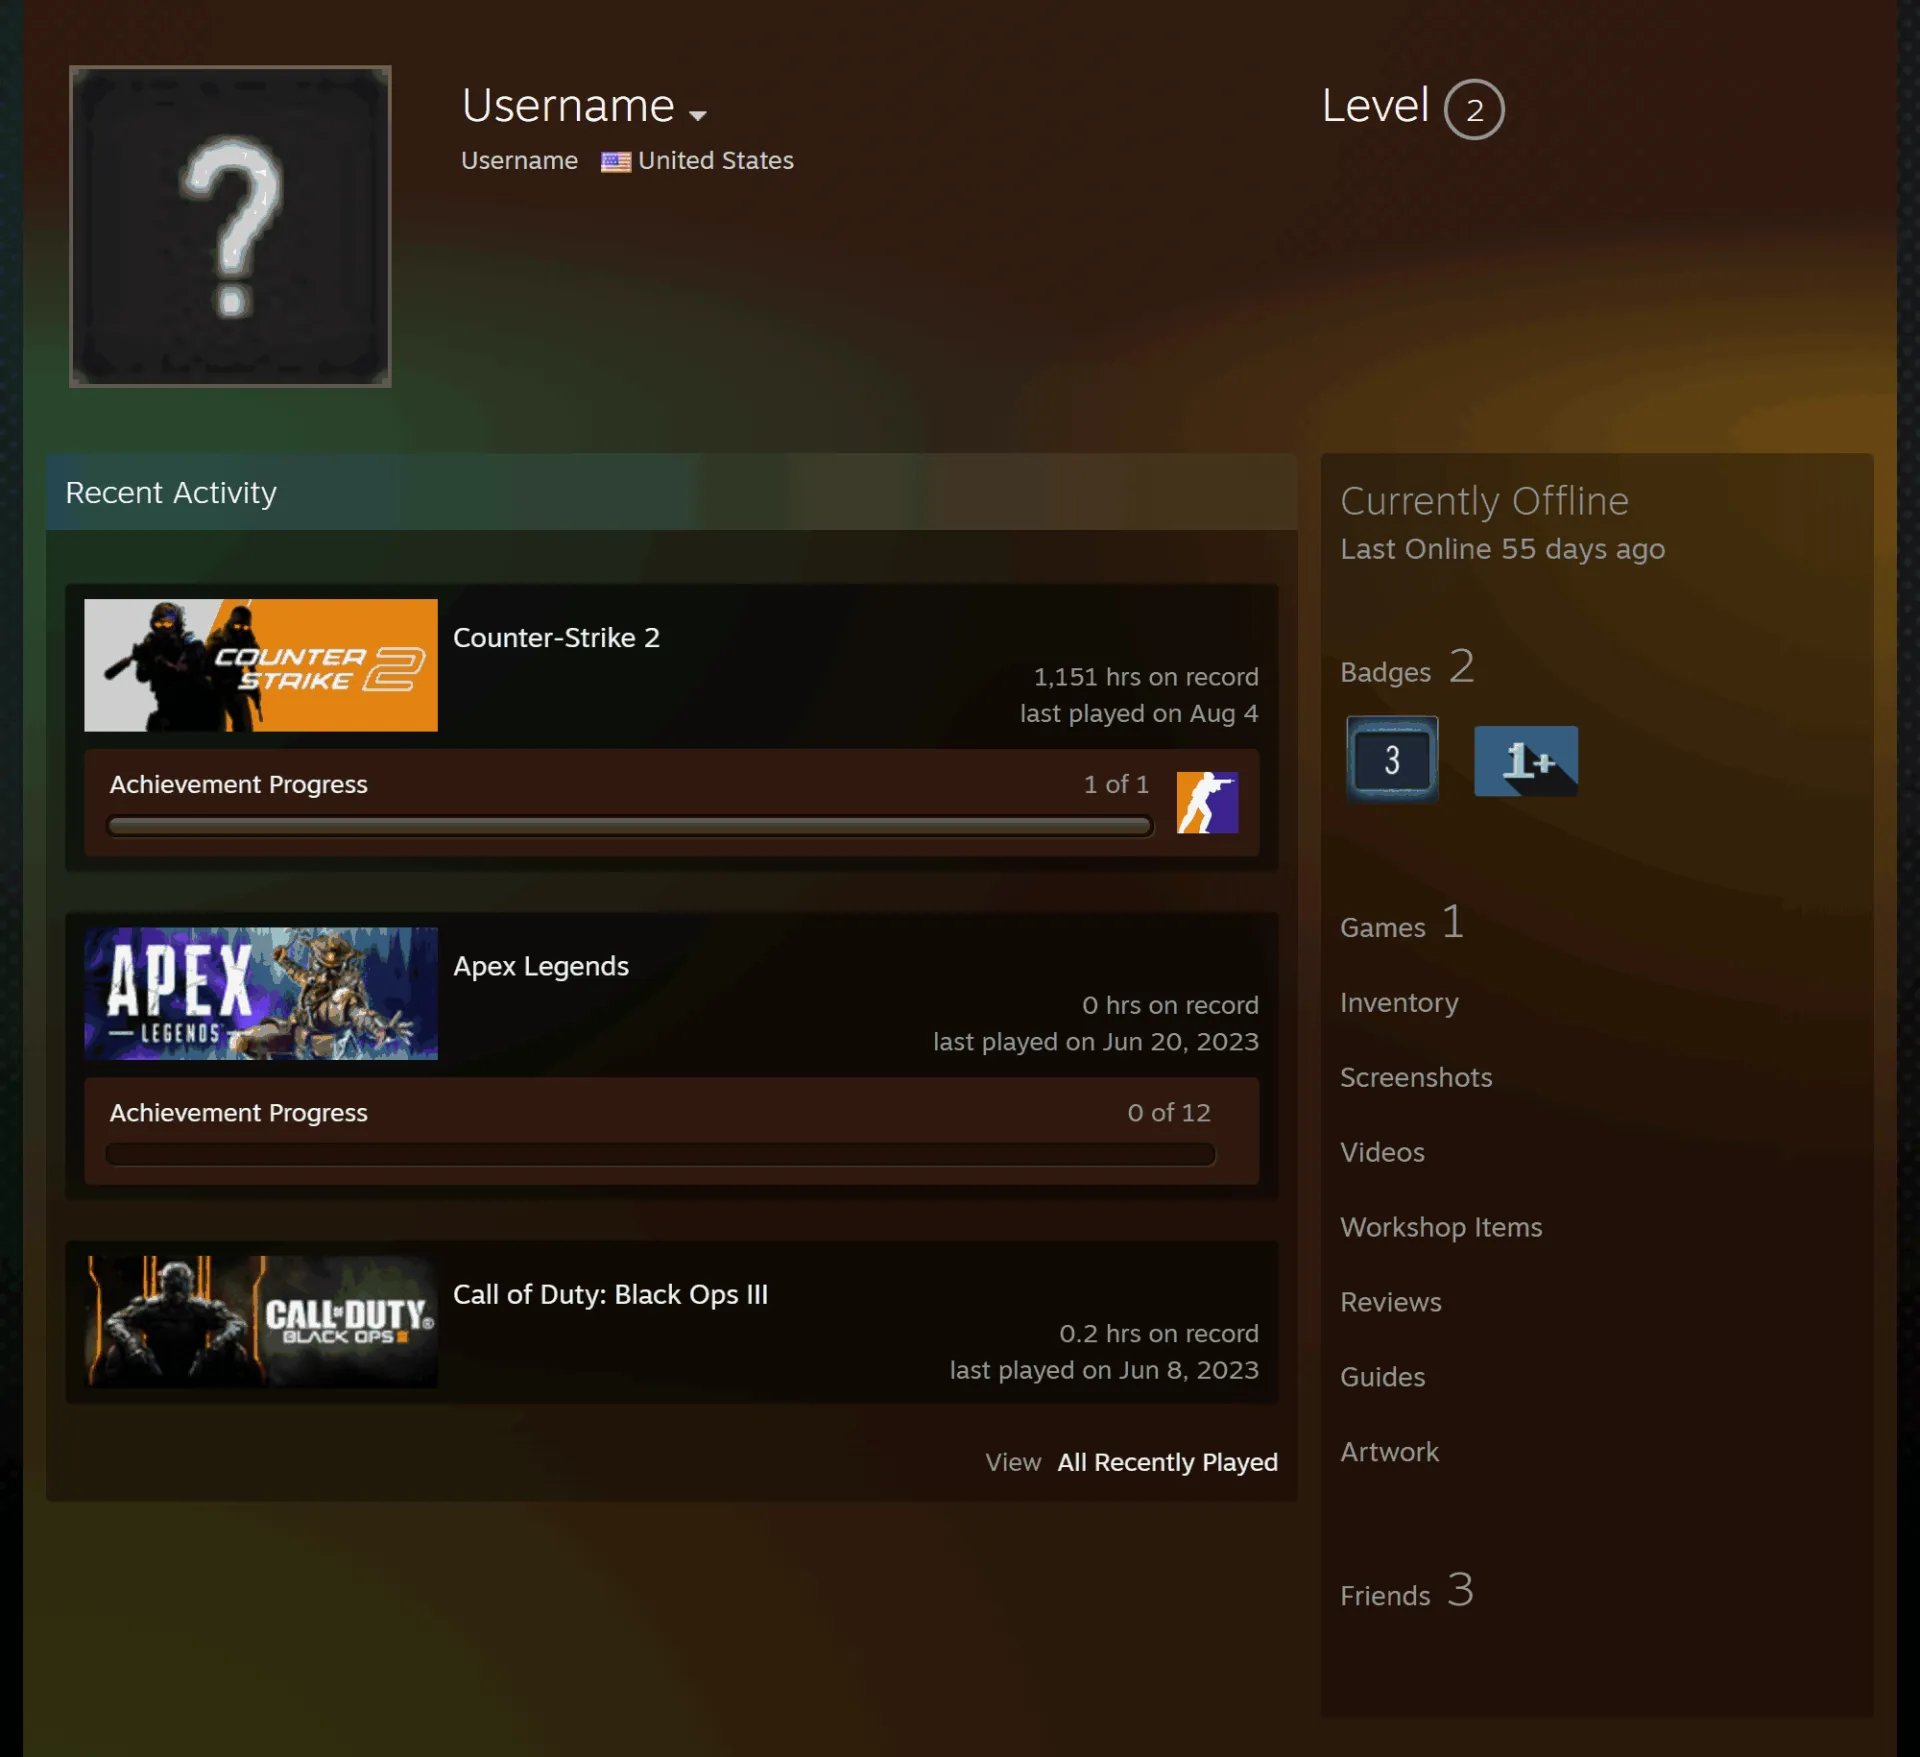Open the Artwork link

pyautogui.click(x=1389, y=1452)
